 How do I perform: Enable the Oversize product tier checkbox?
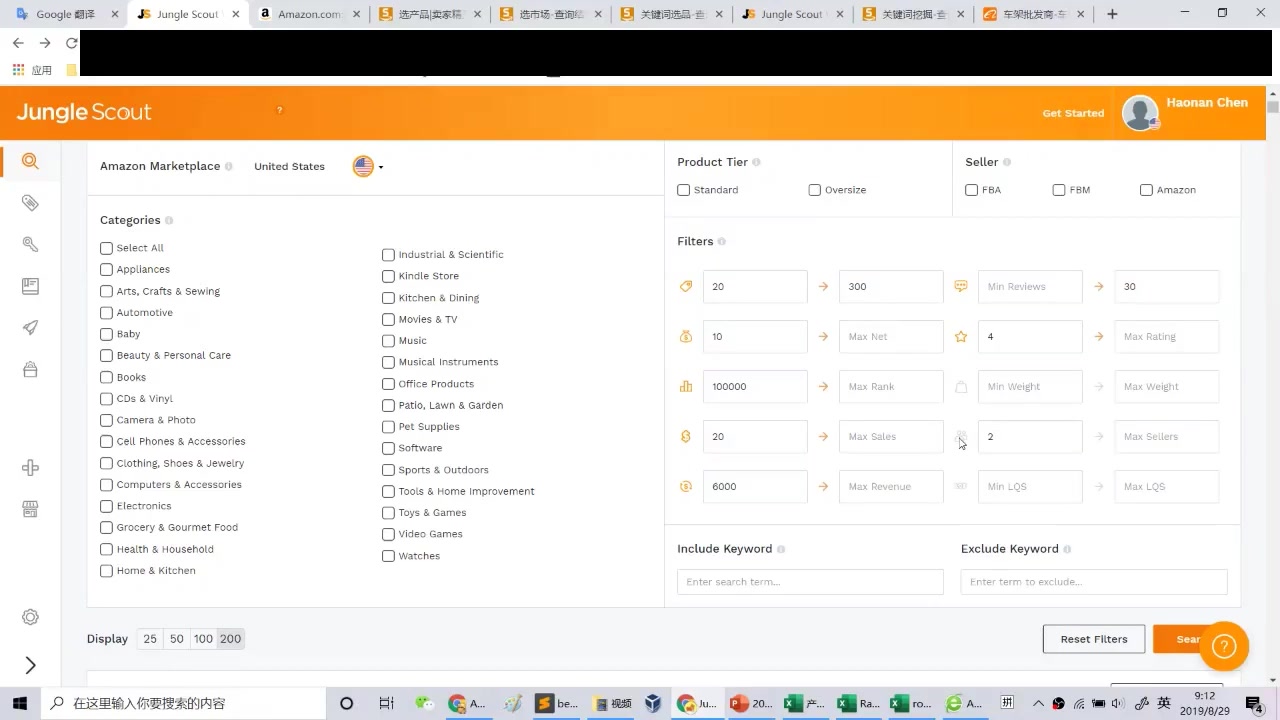815,190
